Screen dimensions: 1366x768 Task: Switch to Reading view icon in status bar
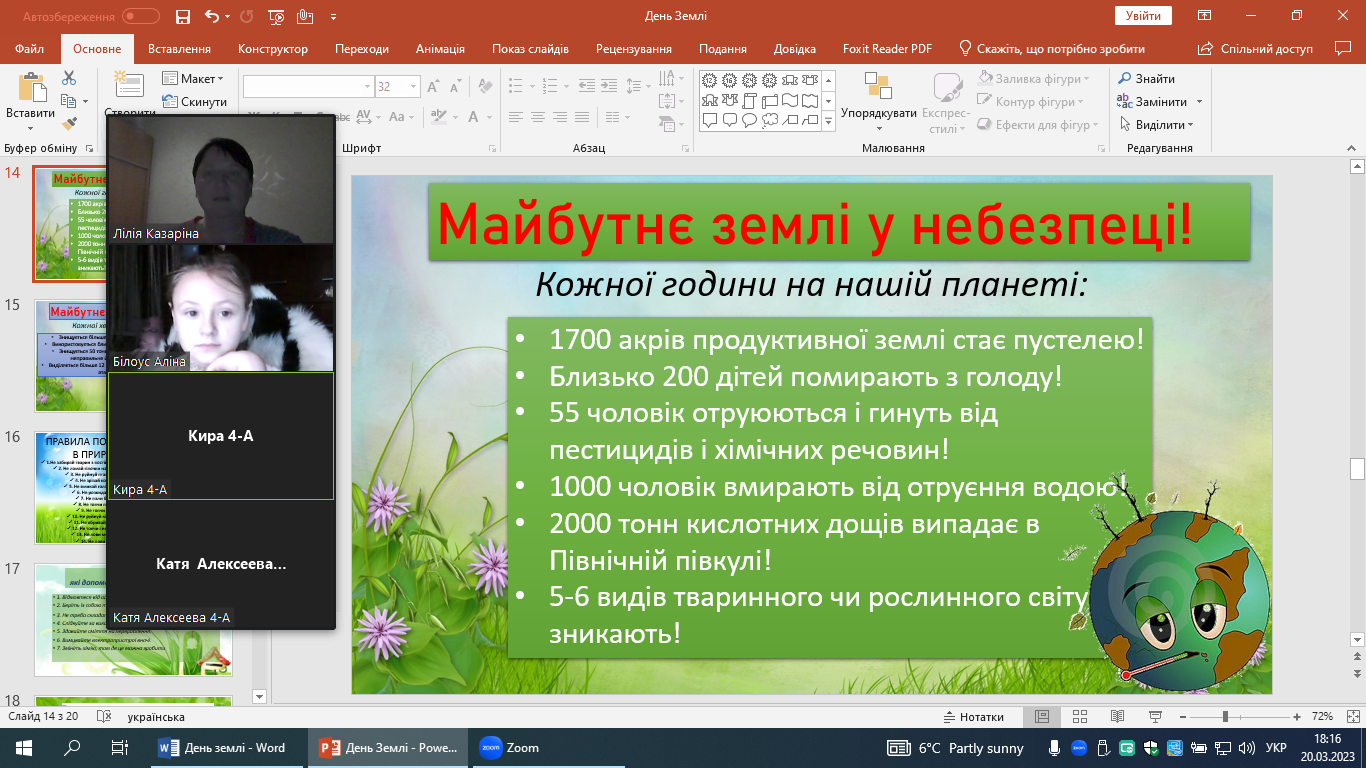click(x=1117, y=717)
